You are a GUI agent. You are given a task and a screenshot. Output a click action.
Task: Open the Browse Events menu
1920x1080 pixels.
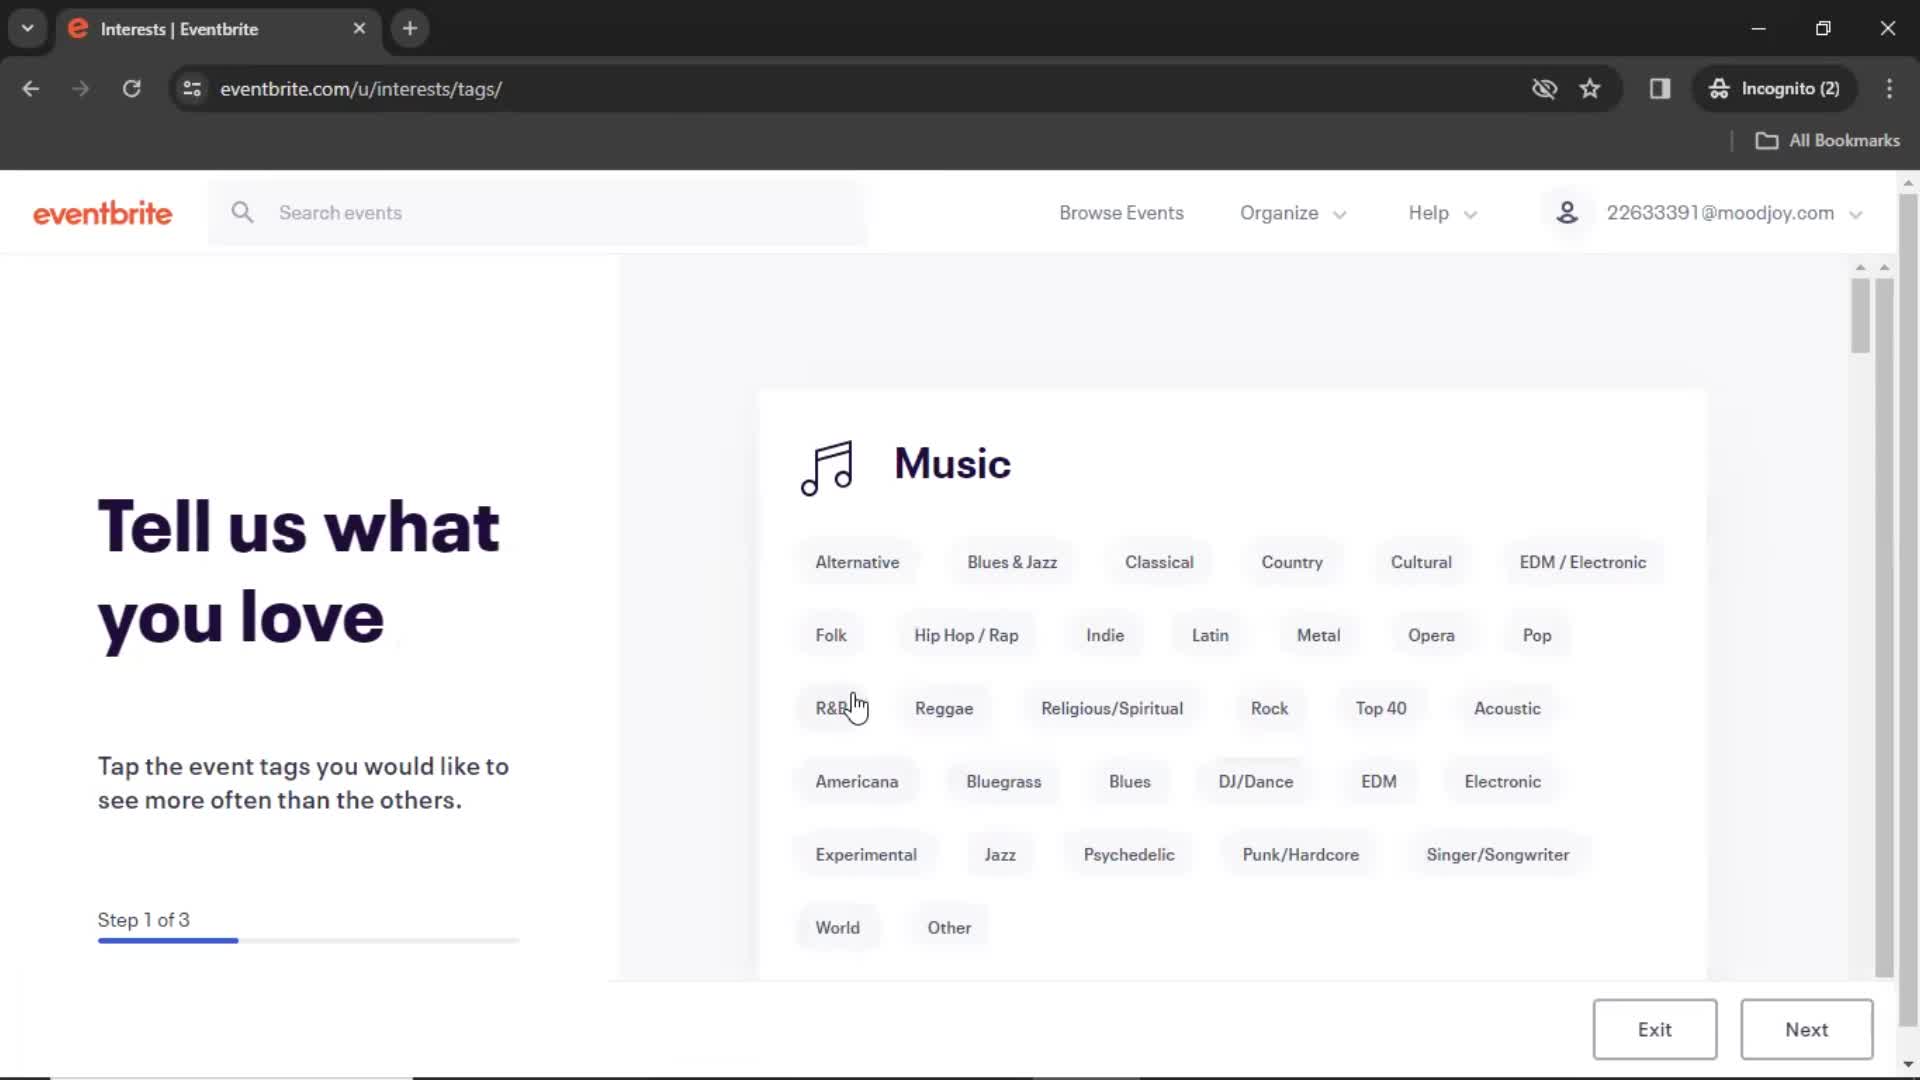(x=1121, y=212)
